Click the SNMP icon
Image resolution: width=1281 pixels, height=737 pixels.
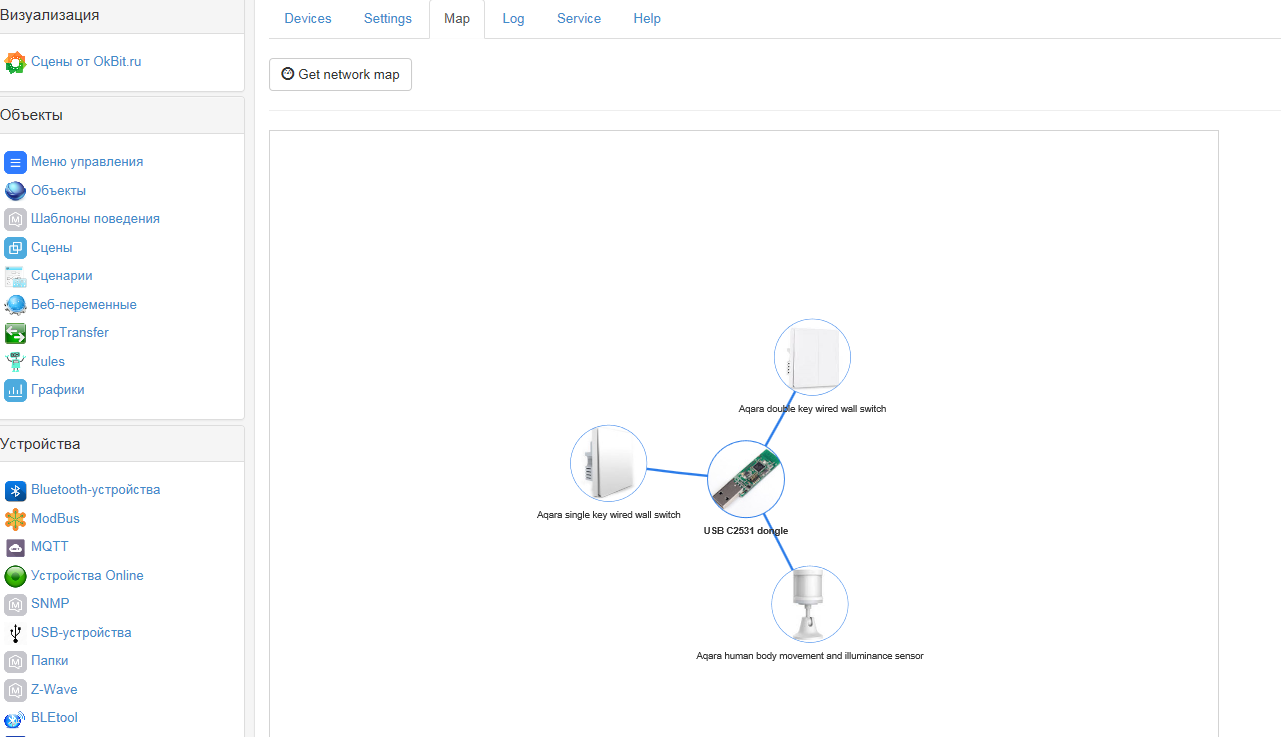pyautogui.click(x=15, y=604)
